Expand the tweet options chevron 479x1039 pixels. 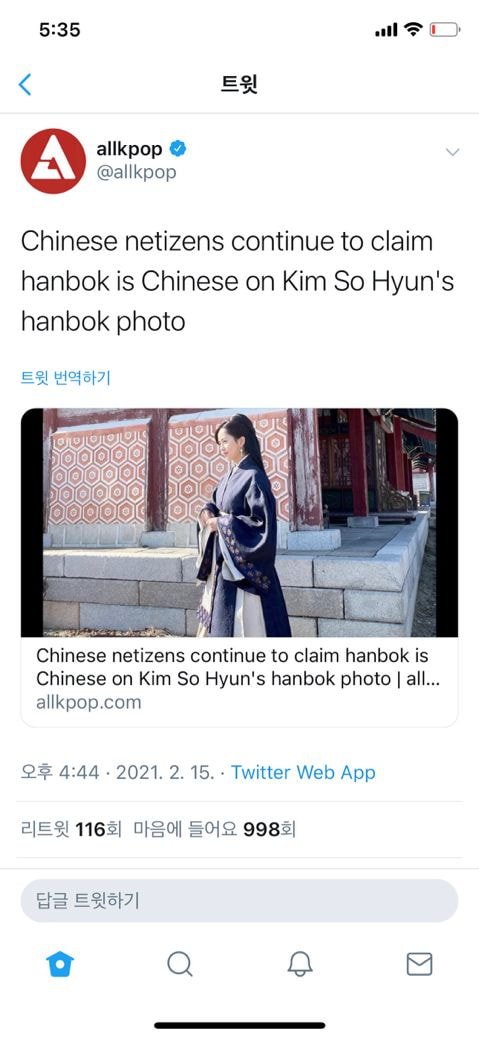452,152
